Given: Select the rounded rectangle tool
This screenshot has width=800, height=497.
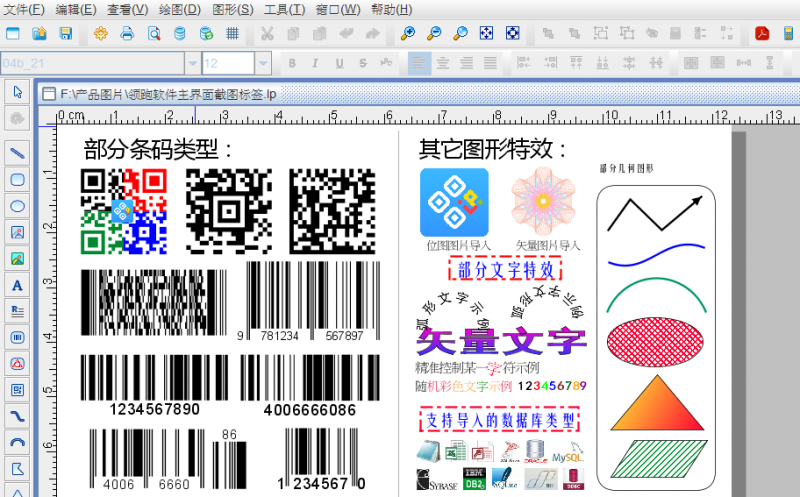Looking at the screenshot, I should coord(17,180).
